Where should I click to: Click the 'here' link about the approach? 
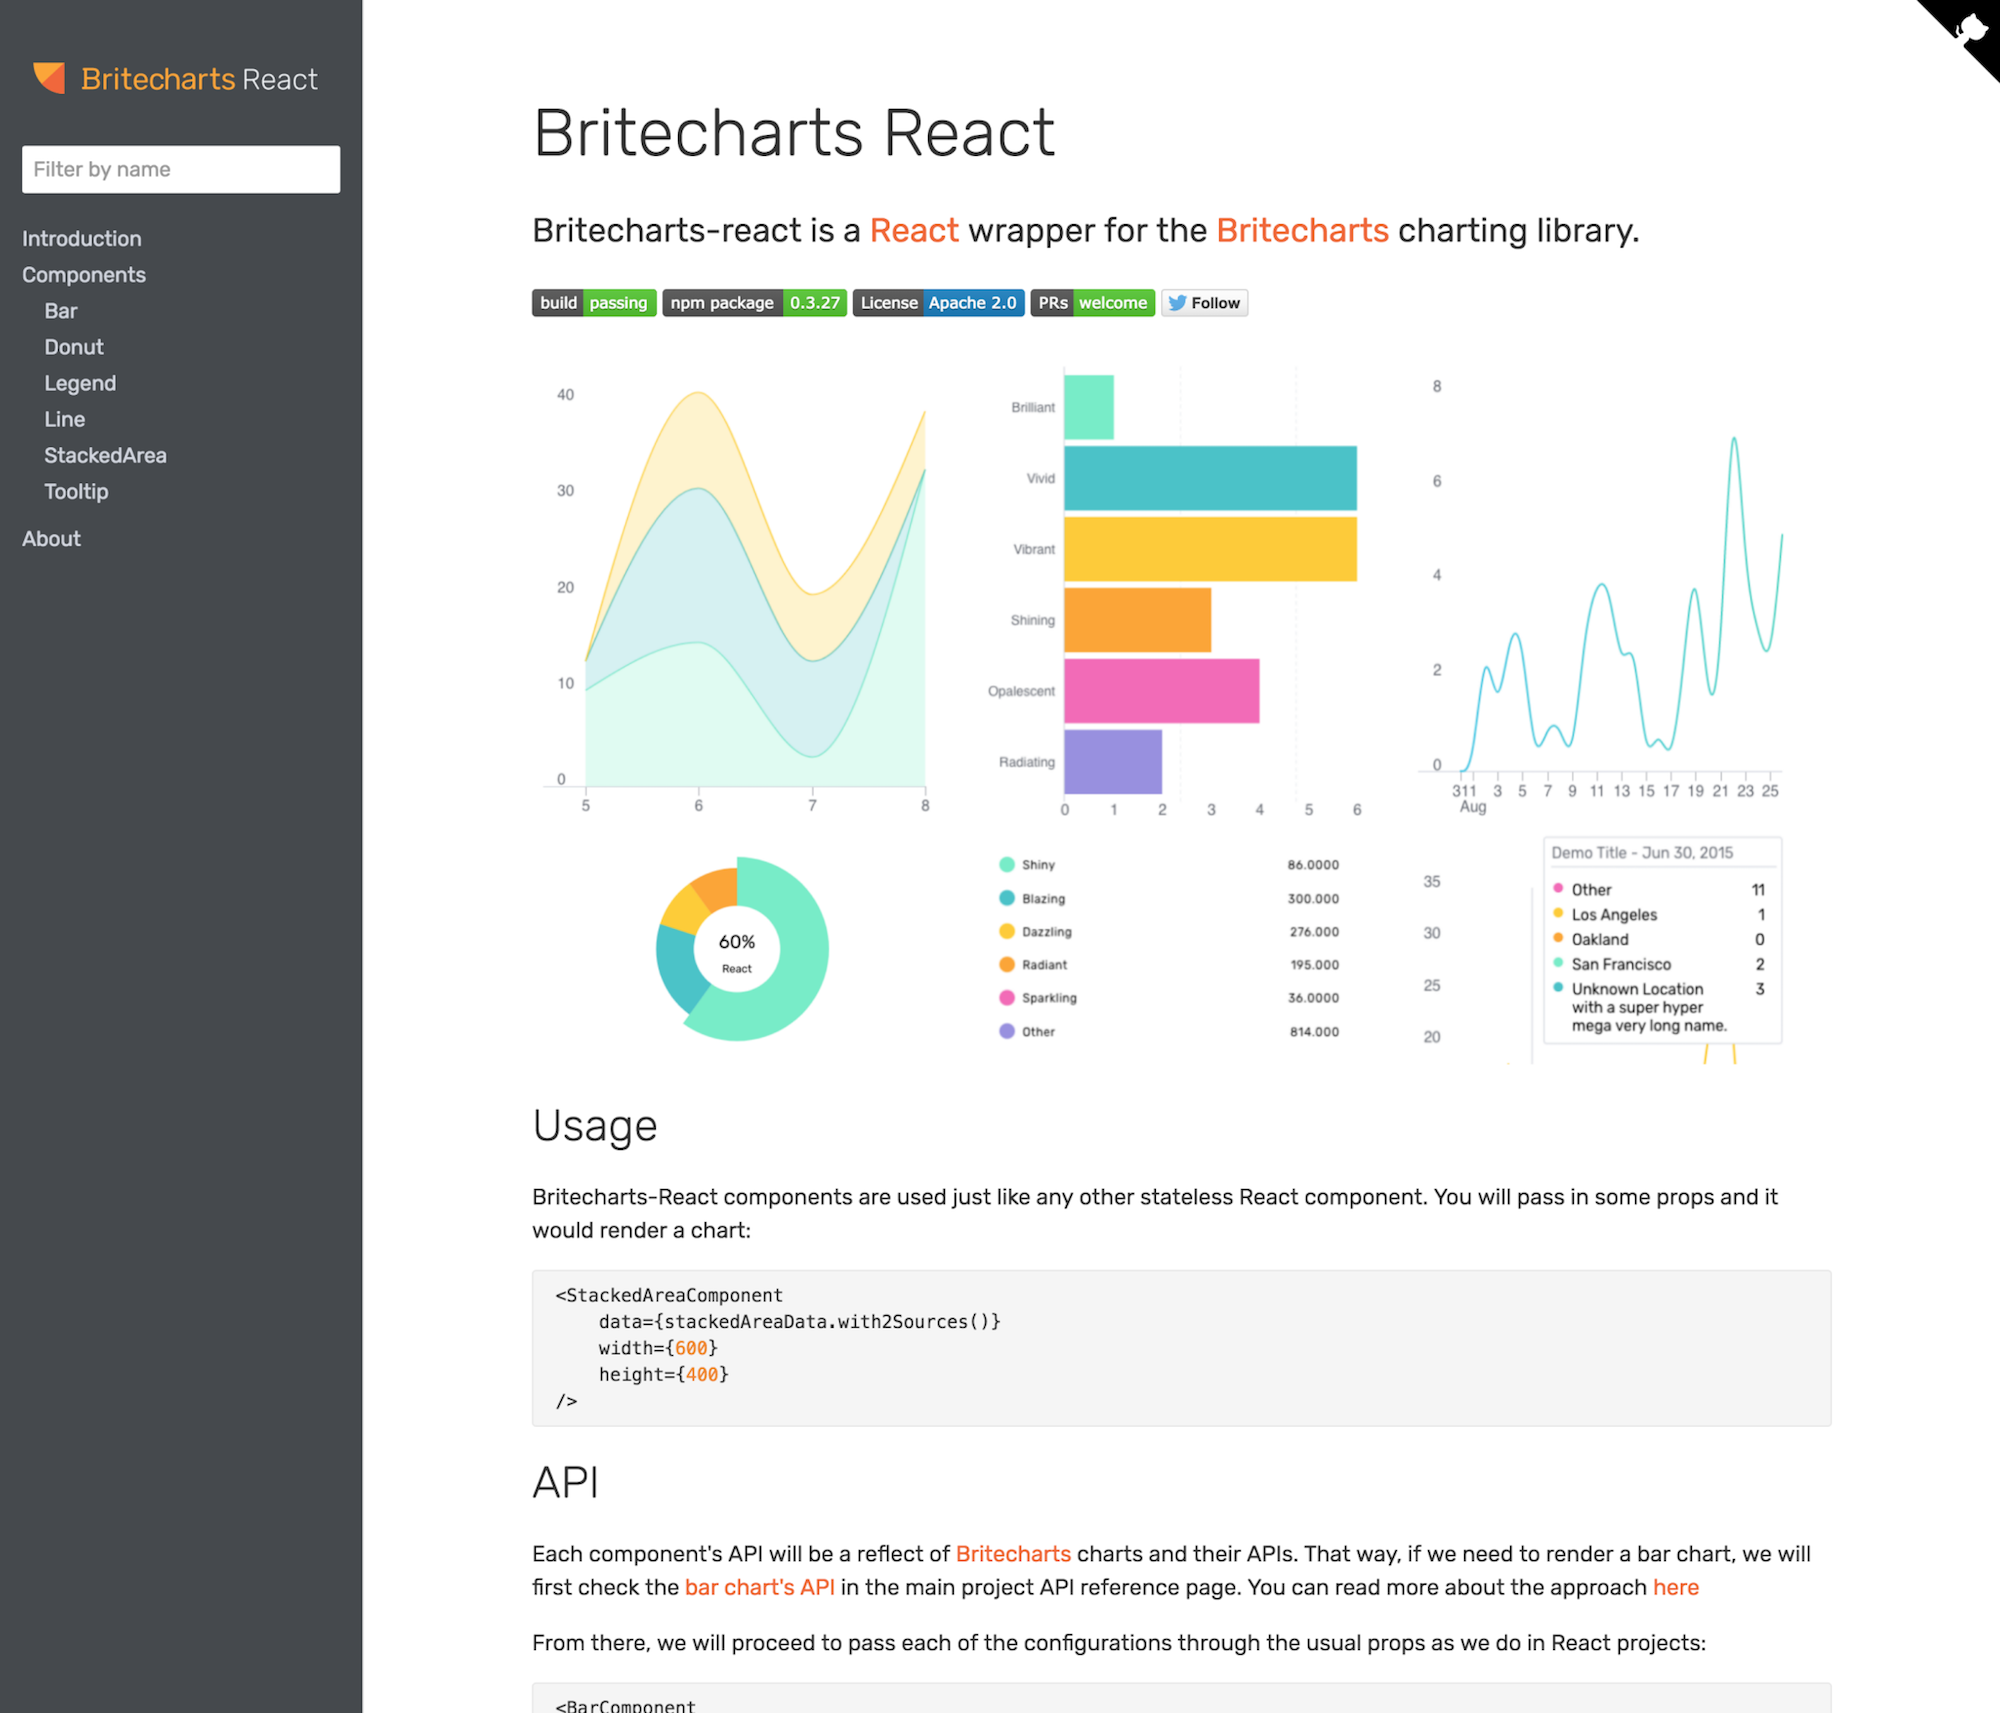(x=1675, y=1587)
